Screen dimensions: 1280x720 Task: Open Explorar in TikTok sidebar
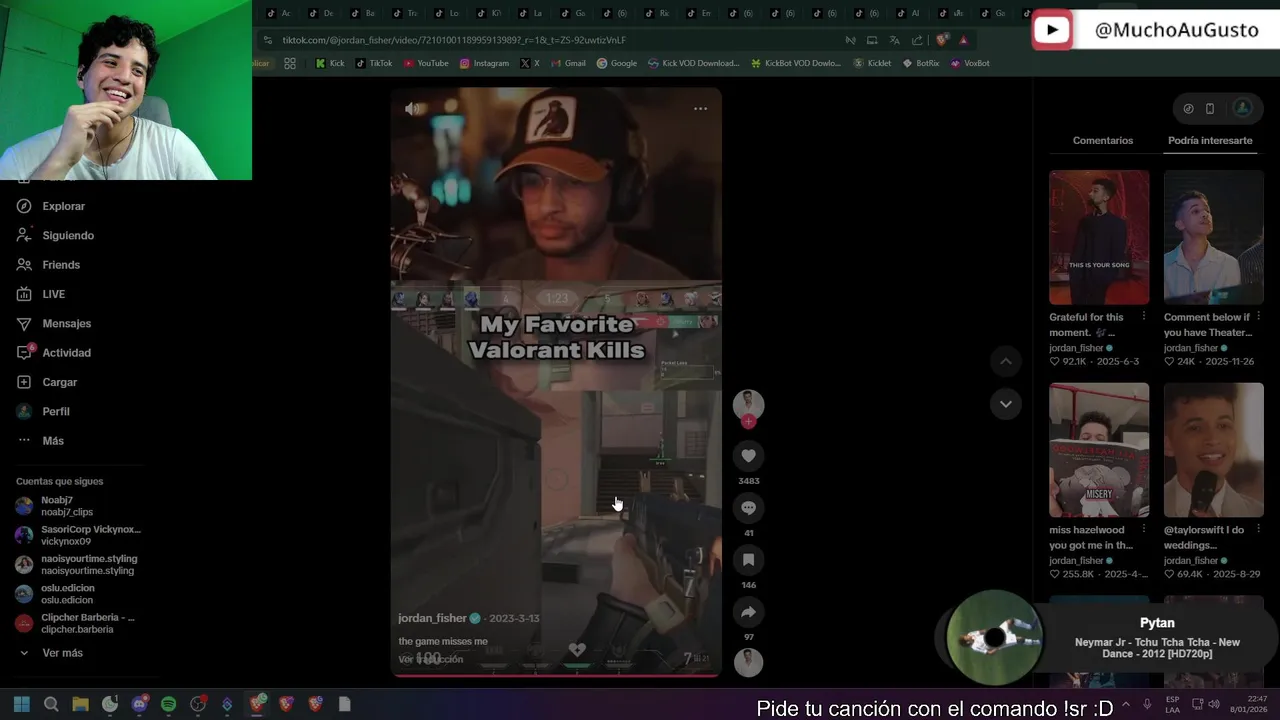point(52,206)
